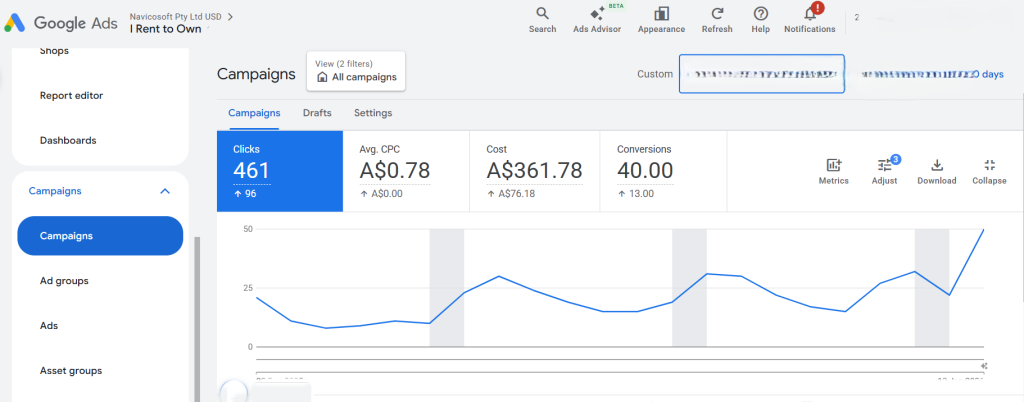Open chart Metrics selector

833,166
